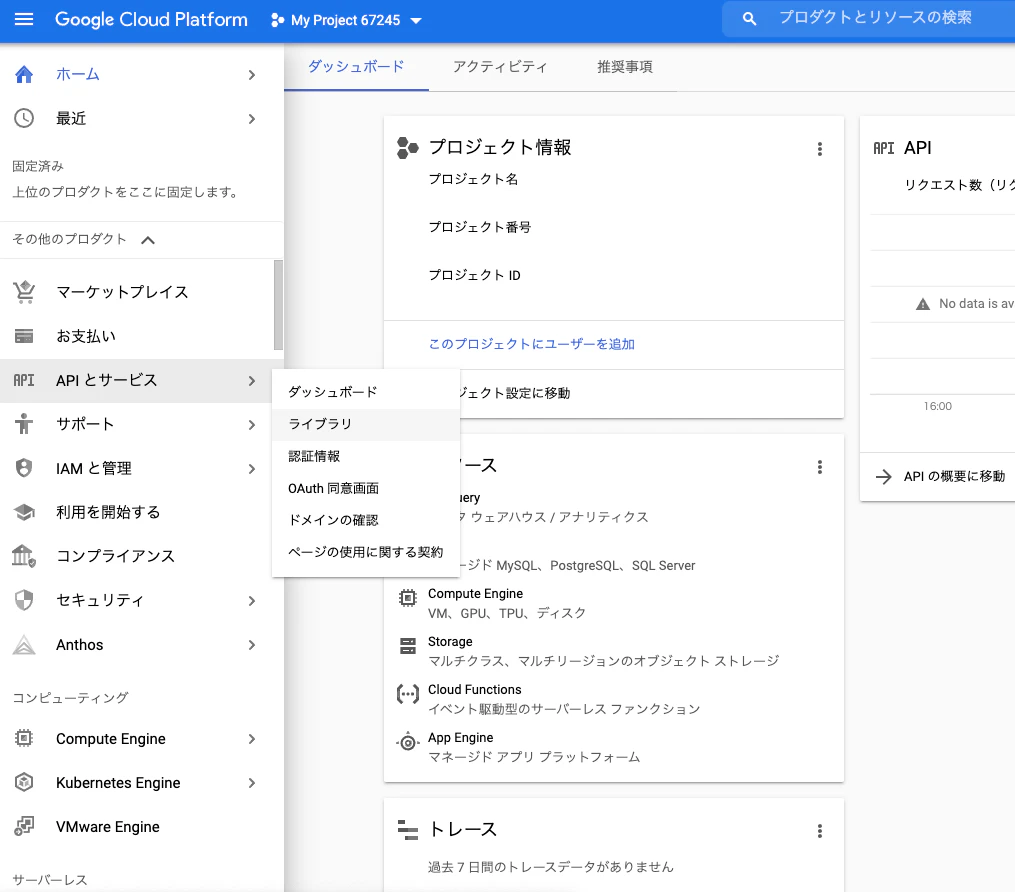
Task: Click the security shield icon beside セキュリティ
Action: 24,600
